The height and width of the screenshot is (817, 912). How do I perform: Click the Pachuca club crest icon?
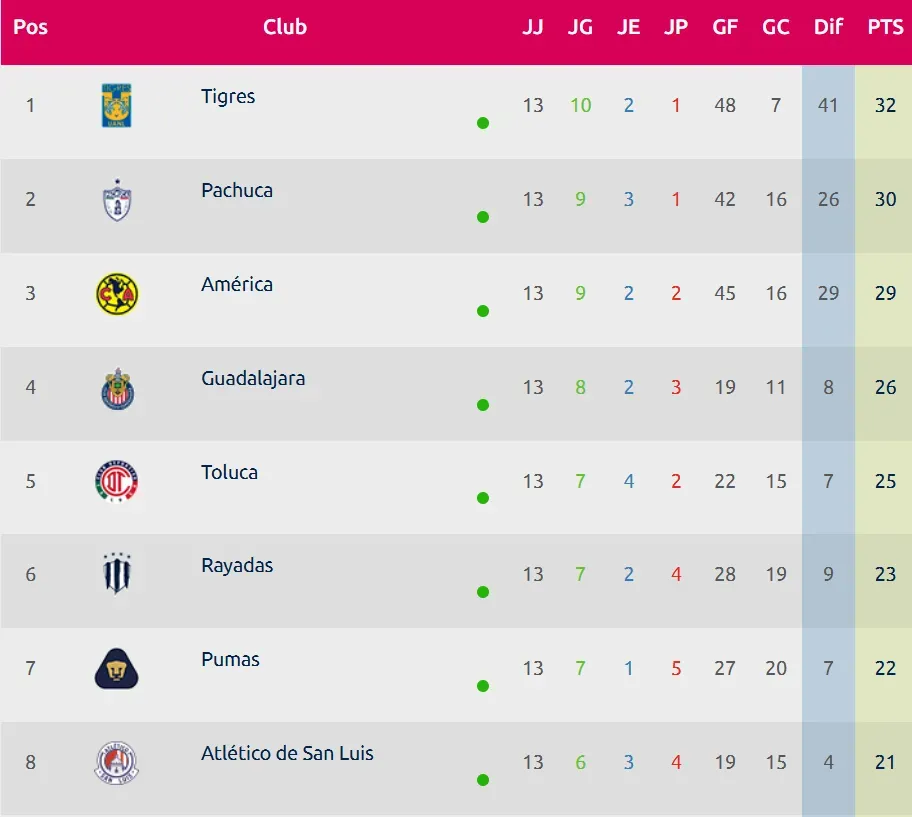point(117,199)
